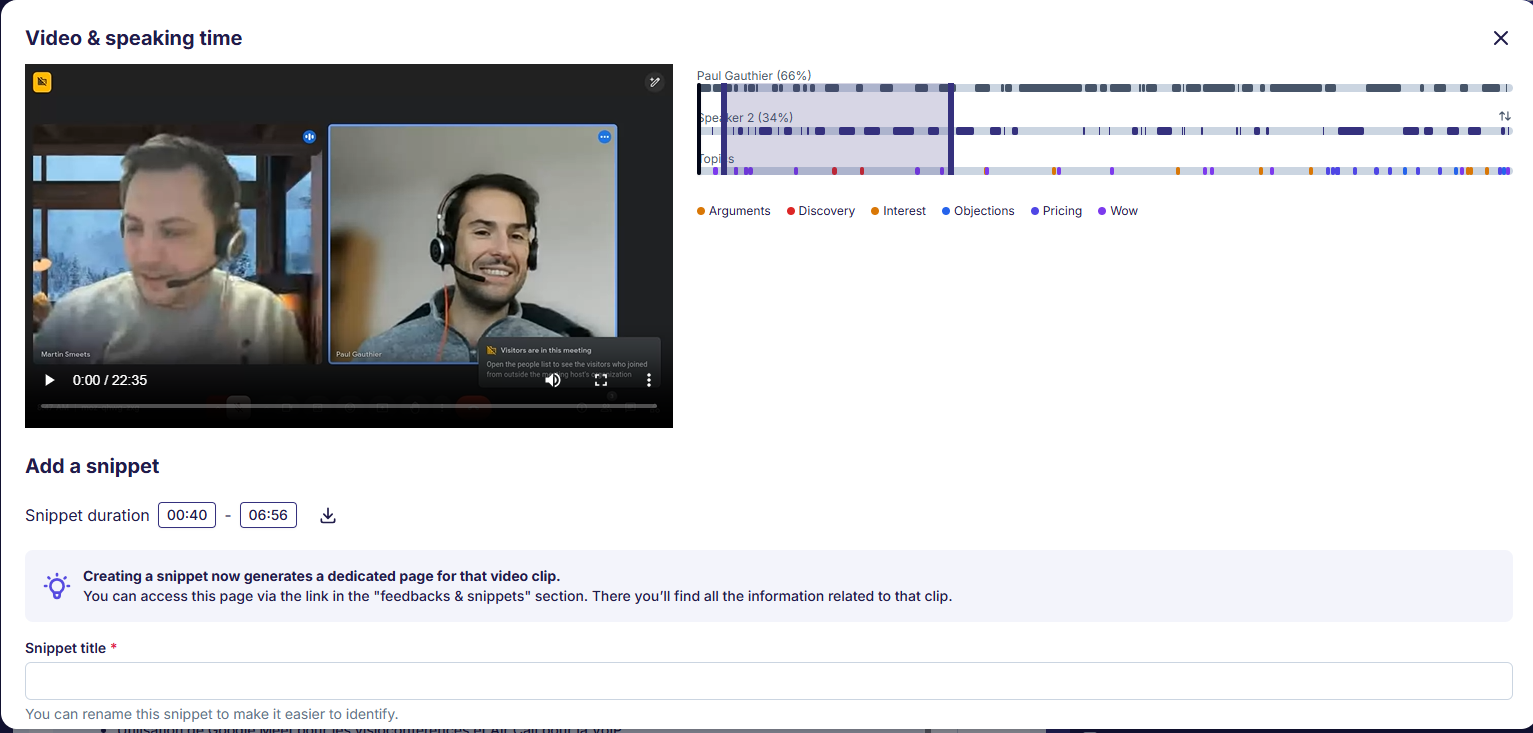The width and height of the screenshot is (1533, 733).
Task: Click the 'Snippet duration' label
Action: (87, 516)
